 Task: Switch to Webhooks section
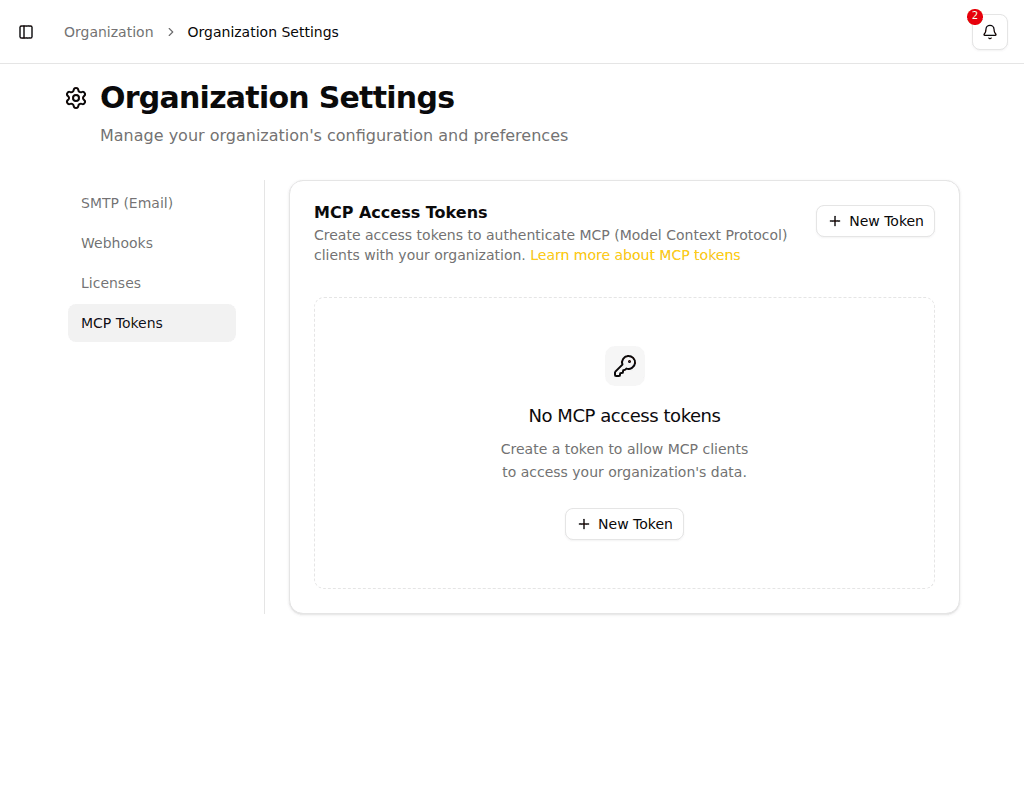152,243
